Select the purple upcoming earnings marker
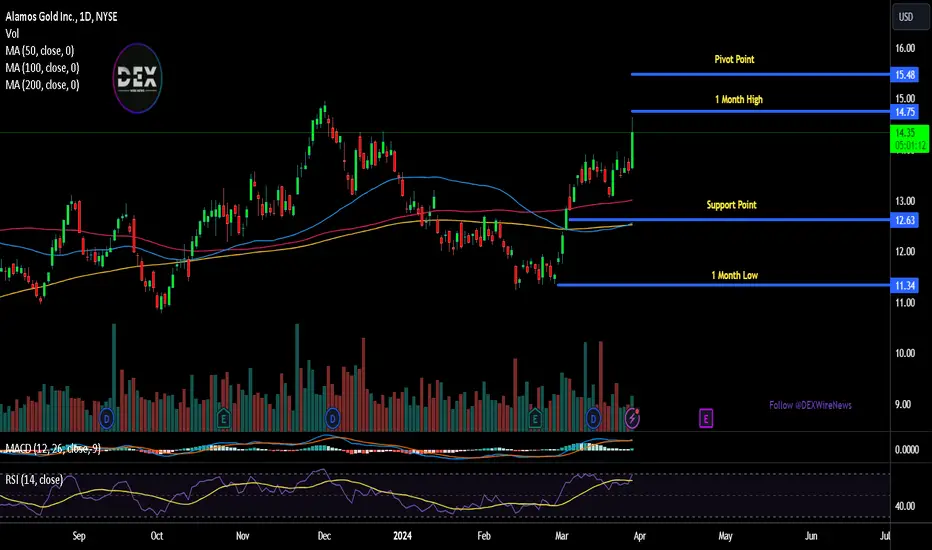This screenshot has height=550, width=932. pyautogui.click(x=706, y=419)
